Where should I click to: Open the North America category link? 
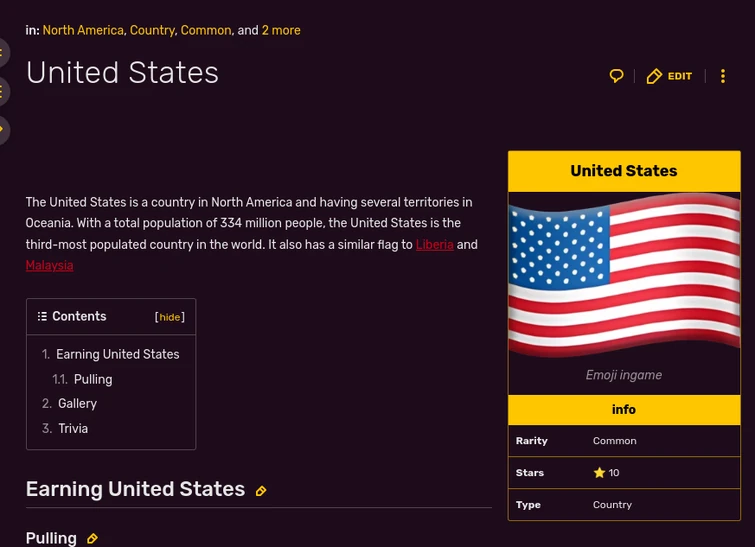(x=83, y=31)
